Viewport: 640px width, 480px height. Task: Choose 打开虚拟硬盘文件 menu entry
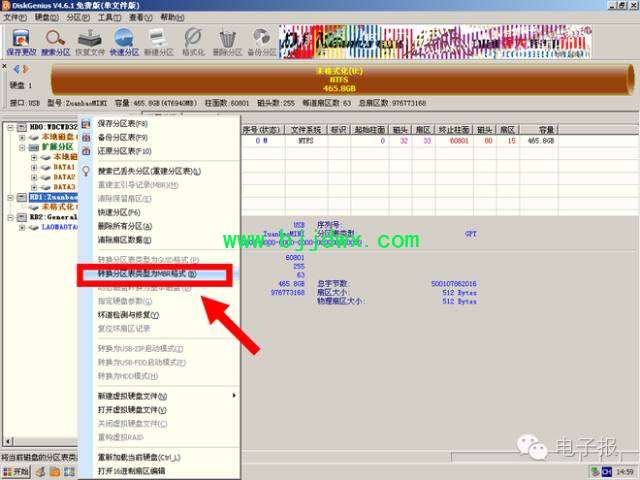coord(132,410)
